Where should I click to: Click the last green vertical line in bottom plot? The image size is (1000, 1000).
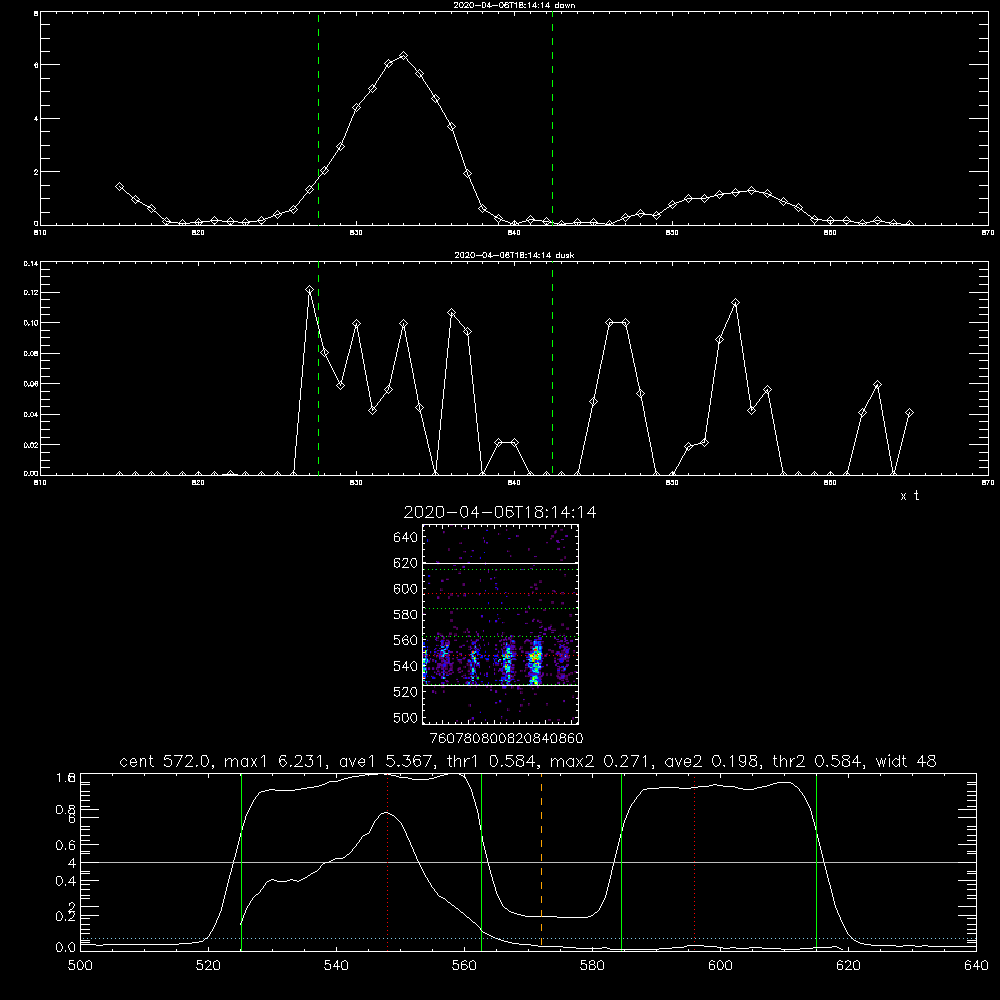click(x=816, y=861)
